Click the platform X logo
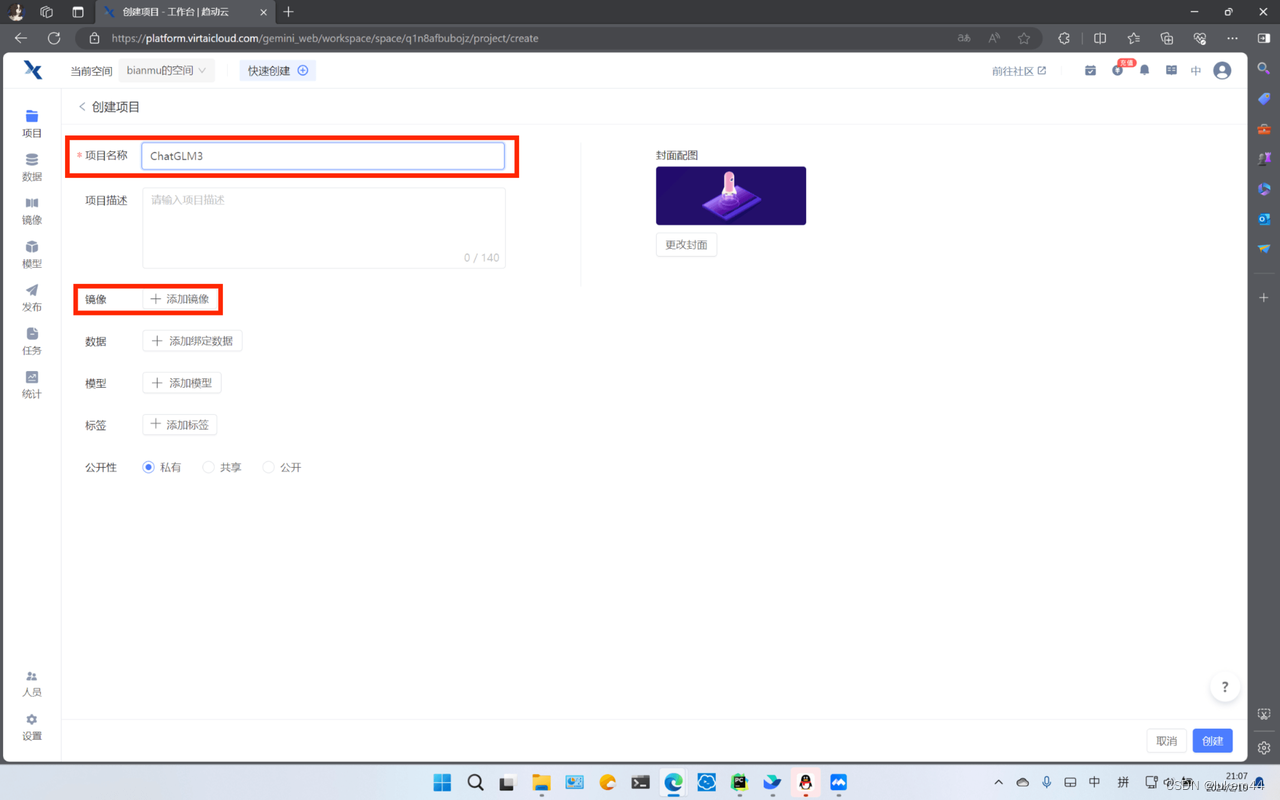 [x=33, y=69]
